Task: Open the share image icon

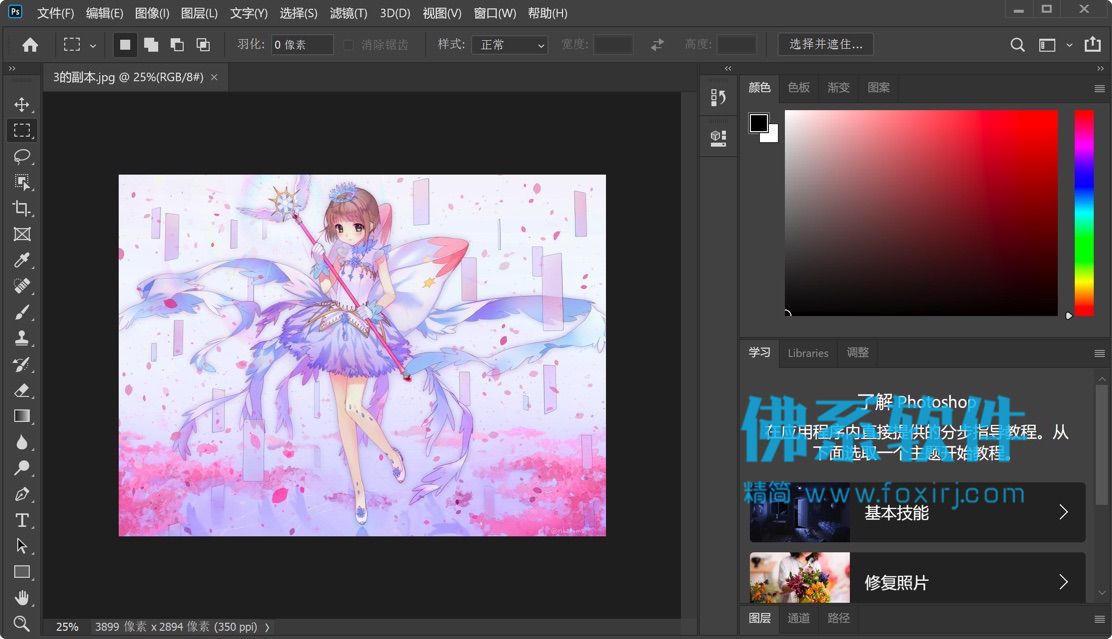Action: pos(1093,45)
